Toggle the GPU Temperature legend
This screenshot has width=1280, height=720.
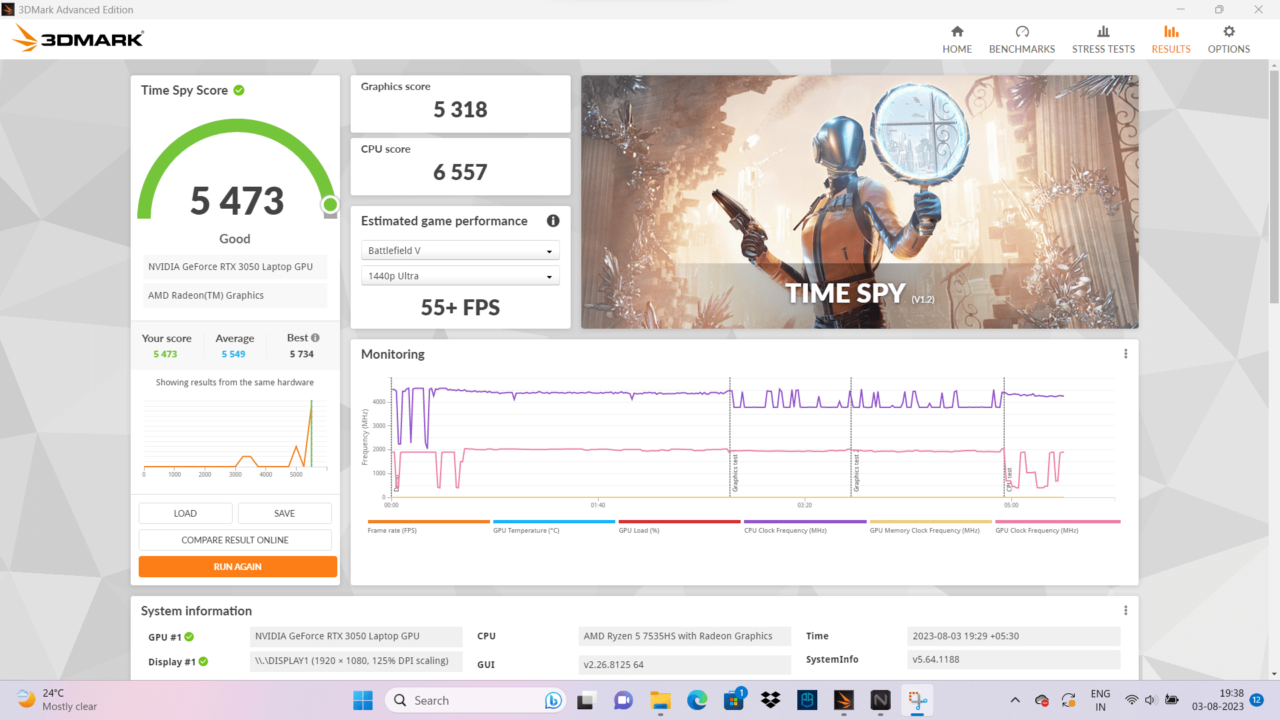(554, 527)
